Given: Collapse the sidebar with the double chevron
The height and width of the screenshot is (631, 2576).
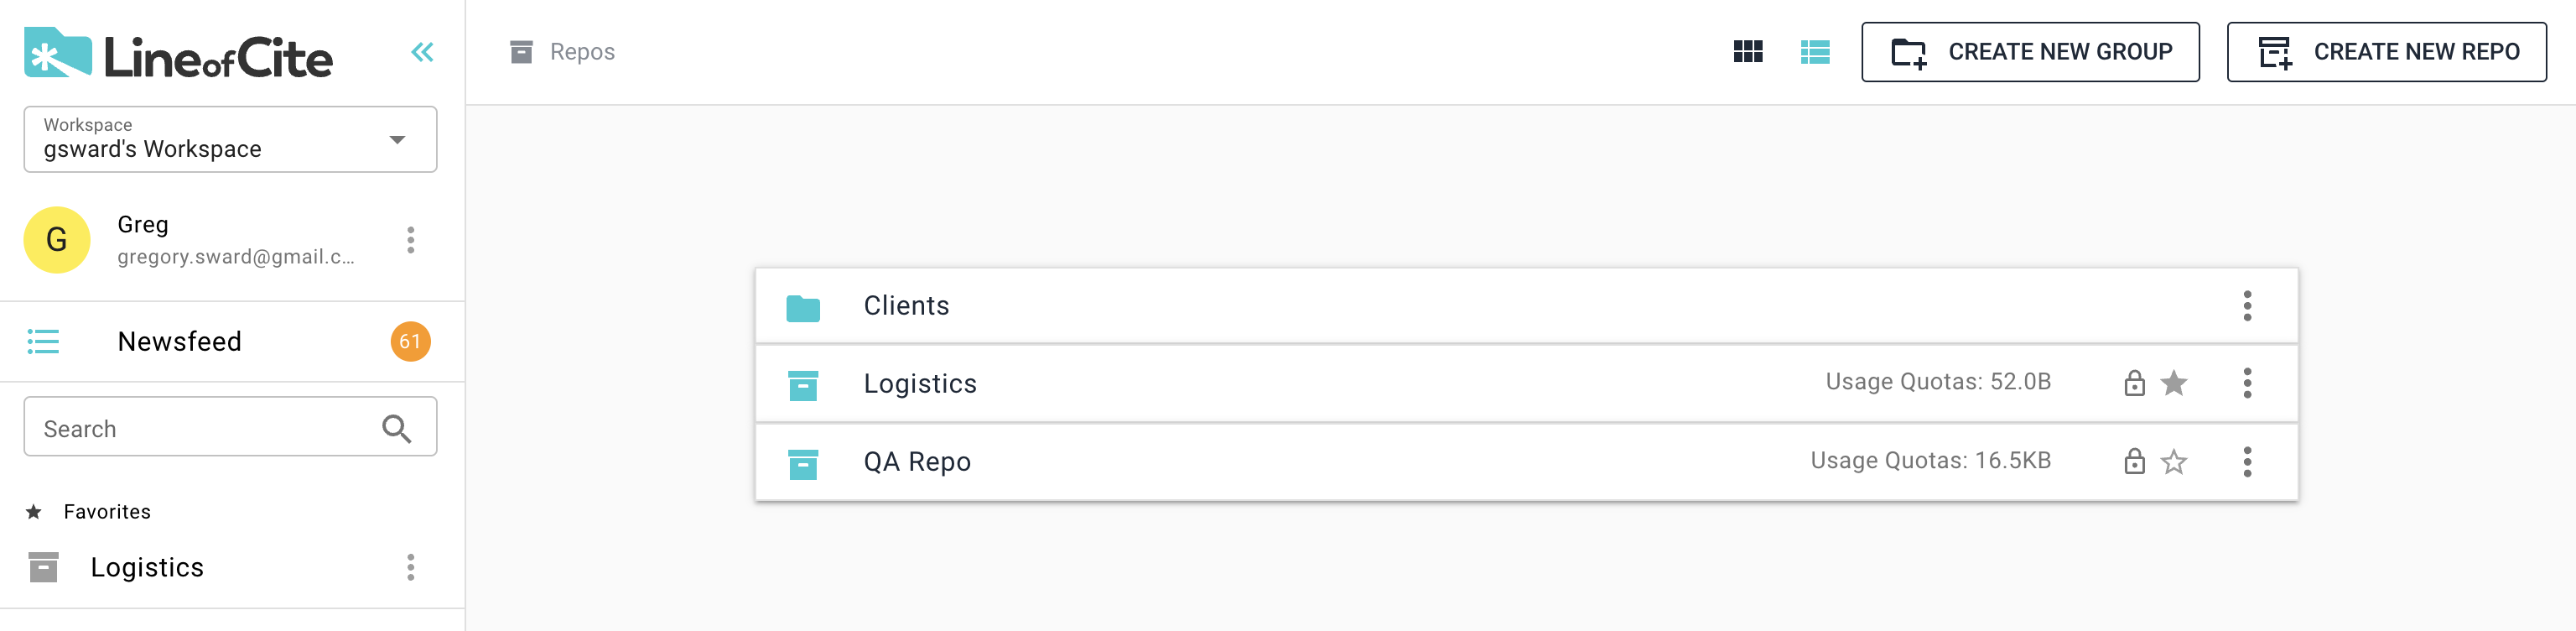Looking at the screenshot, I should pos(422,52).
